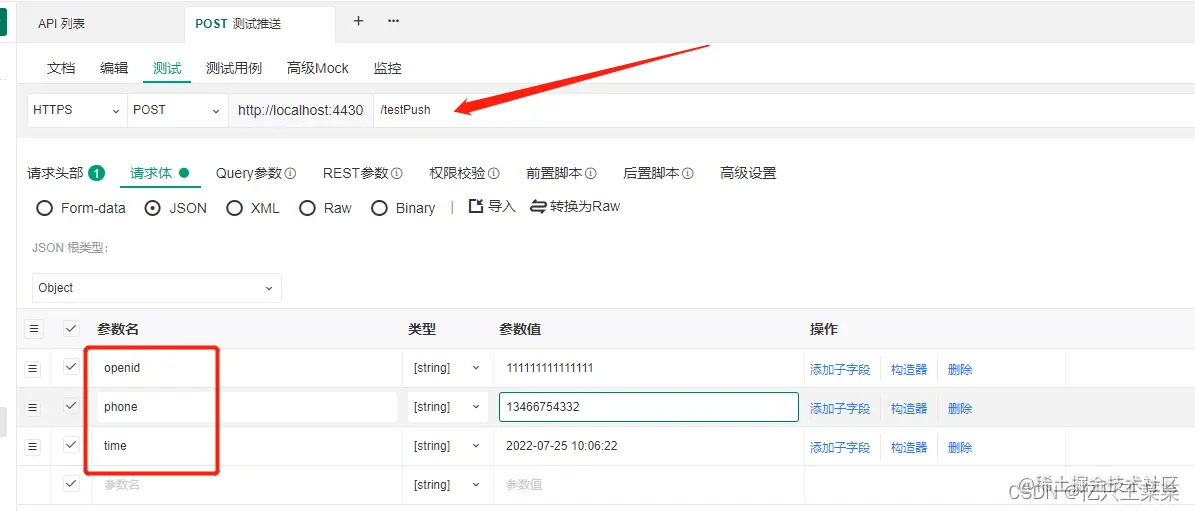This screenshot has height=511, width=1195.
Task: Click the openid parameter name field
Action: pos(247,368)
